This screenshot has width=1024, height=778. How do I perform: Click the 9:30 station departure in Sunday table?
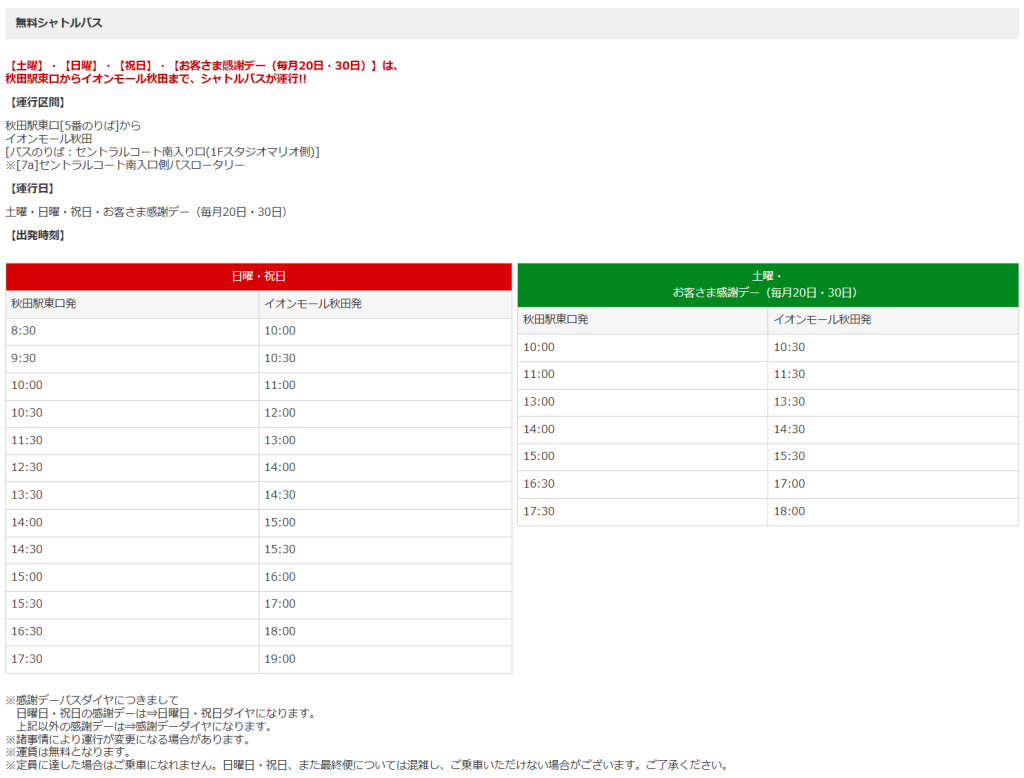click(x=24, y=359)
